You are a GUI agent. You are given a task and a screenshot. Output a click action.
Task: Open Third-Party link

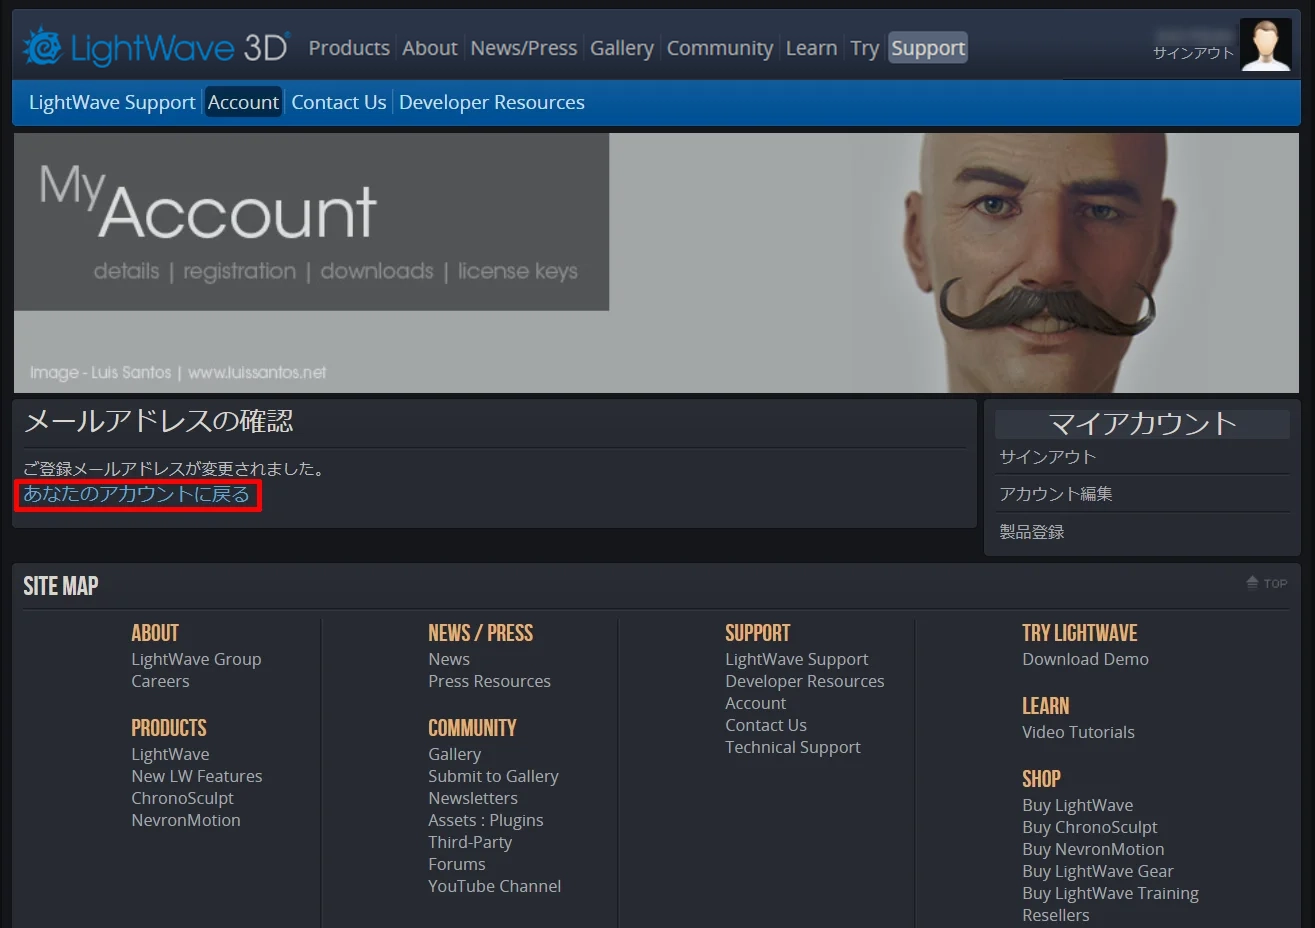click(470, 842)
